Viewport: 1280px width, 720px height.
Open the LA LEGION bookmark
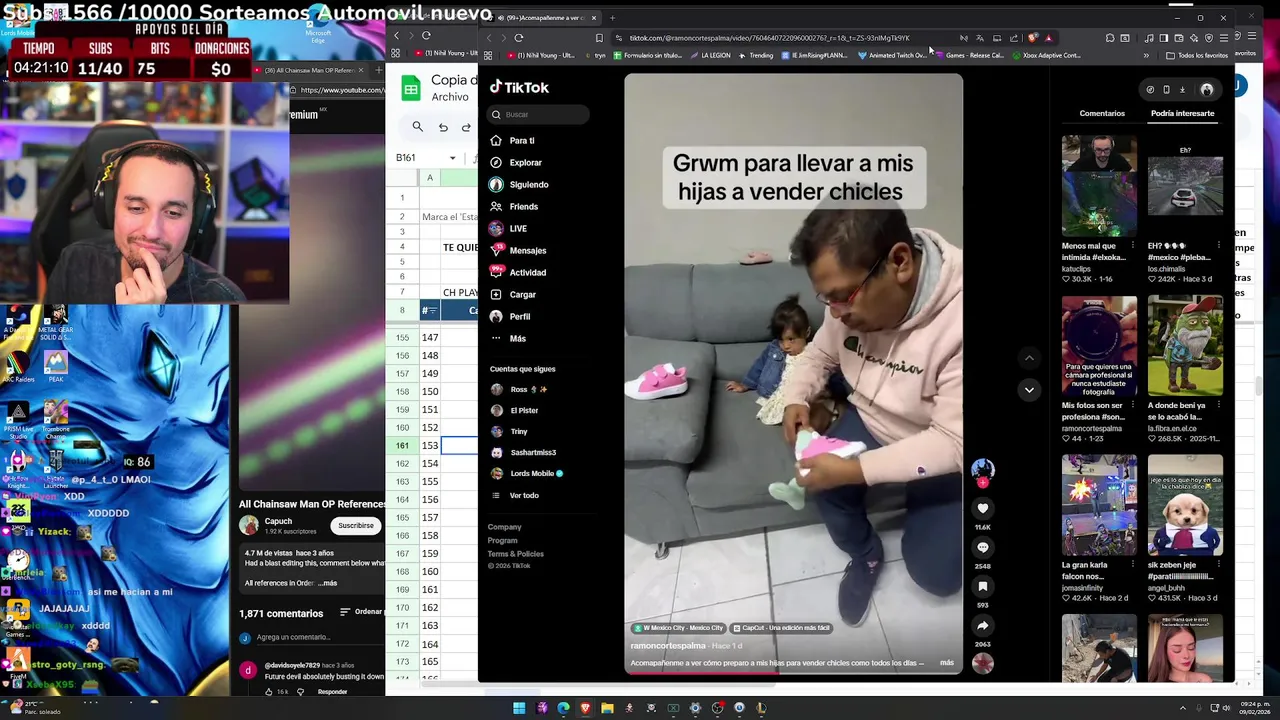point(711,55)
